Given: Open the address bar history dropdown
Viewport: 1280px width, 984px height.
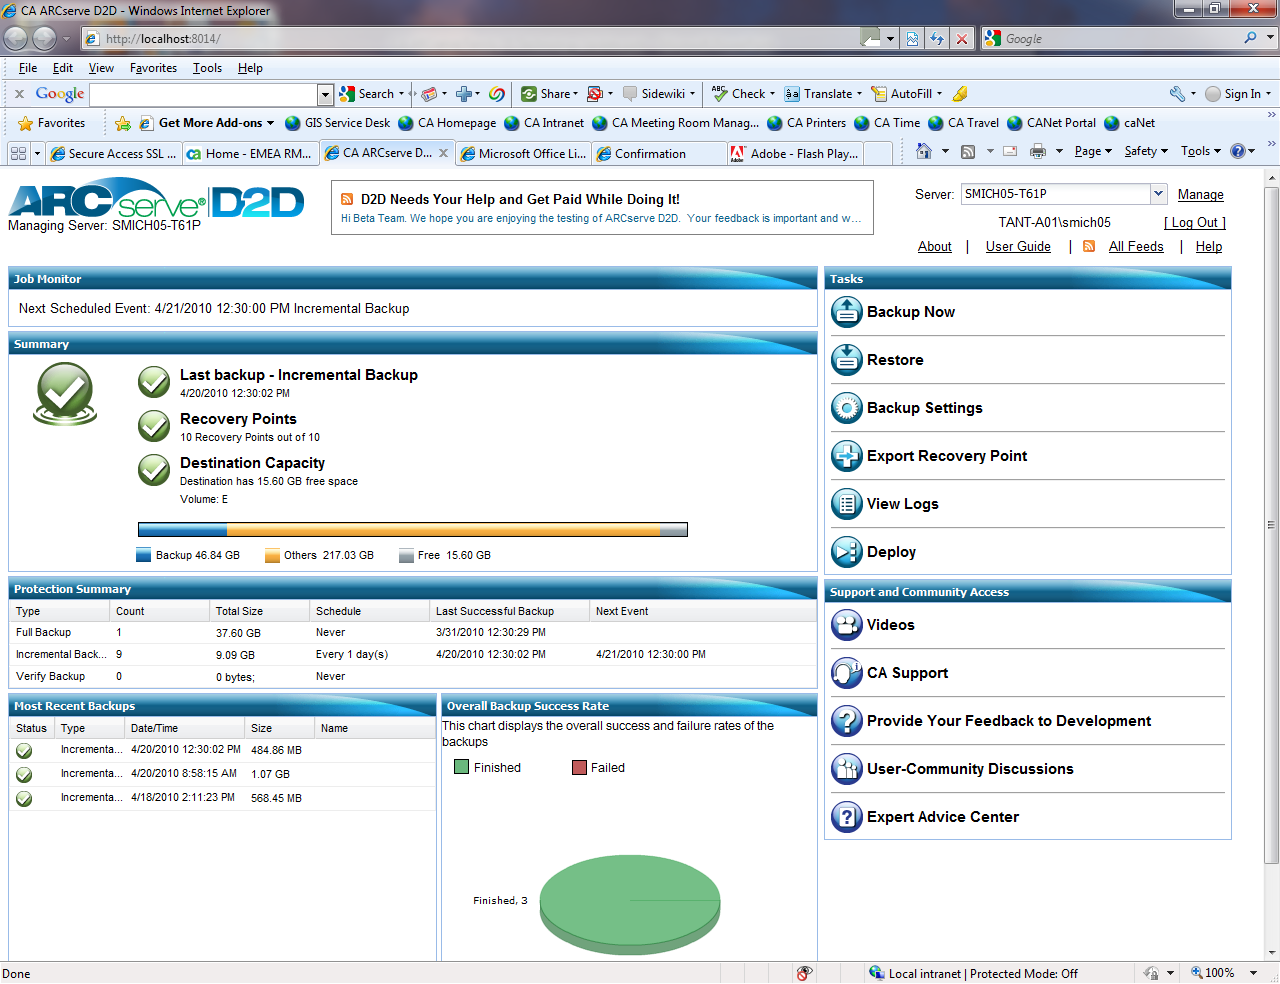Looking at the screenshot, I should coord(890,39).
